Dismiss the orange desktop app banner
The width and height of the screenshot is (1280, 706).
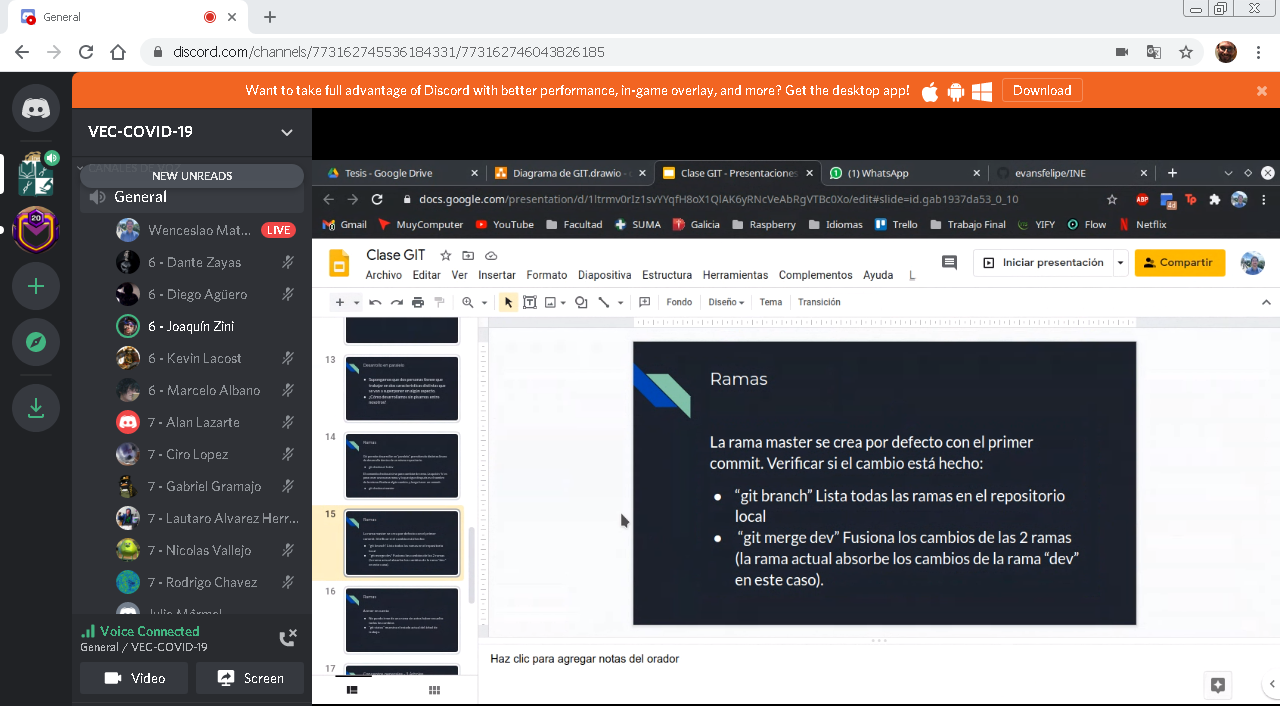[1262, 90]
